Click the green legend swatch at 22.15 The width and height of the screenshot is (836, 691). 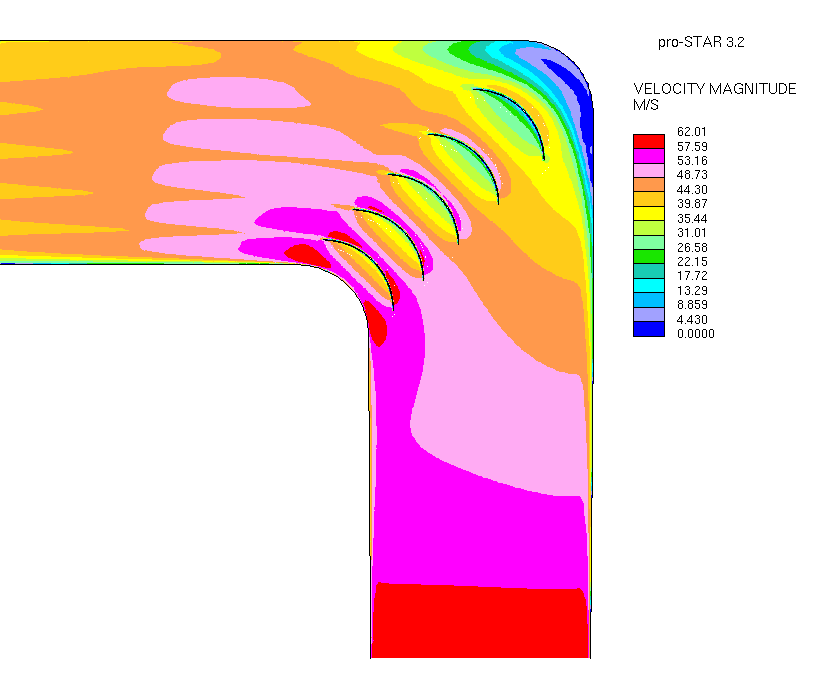click(649, 256)
